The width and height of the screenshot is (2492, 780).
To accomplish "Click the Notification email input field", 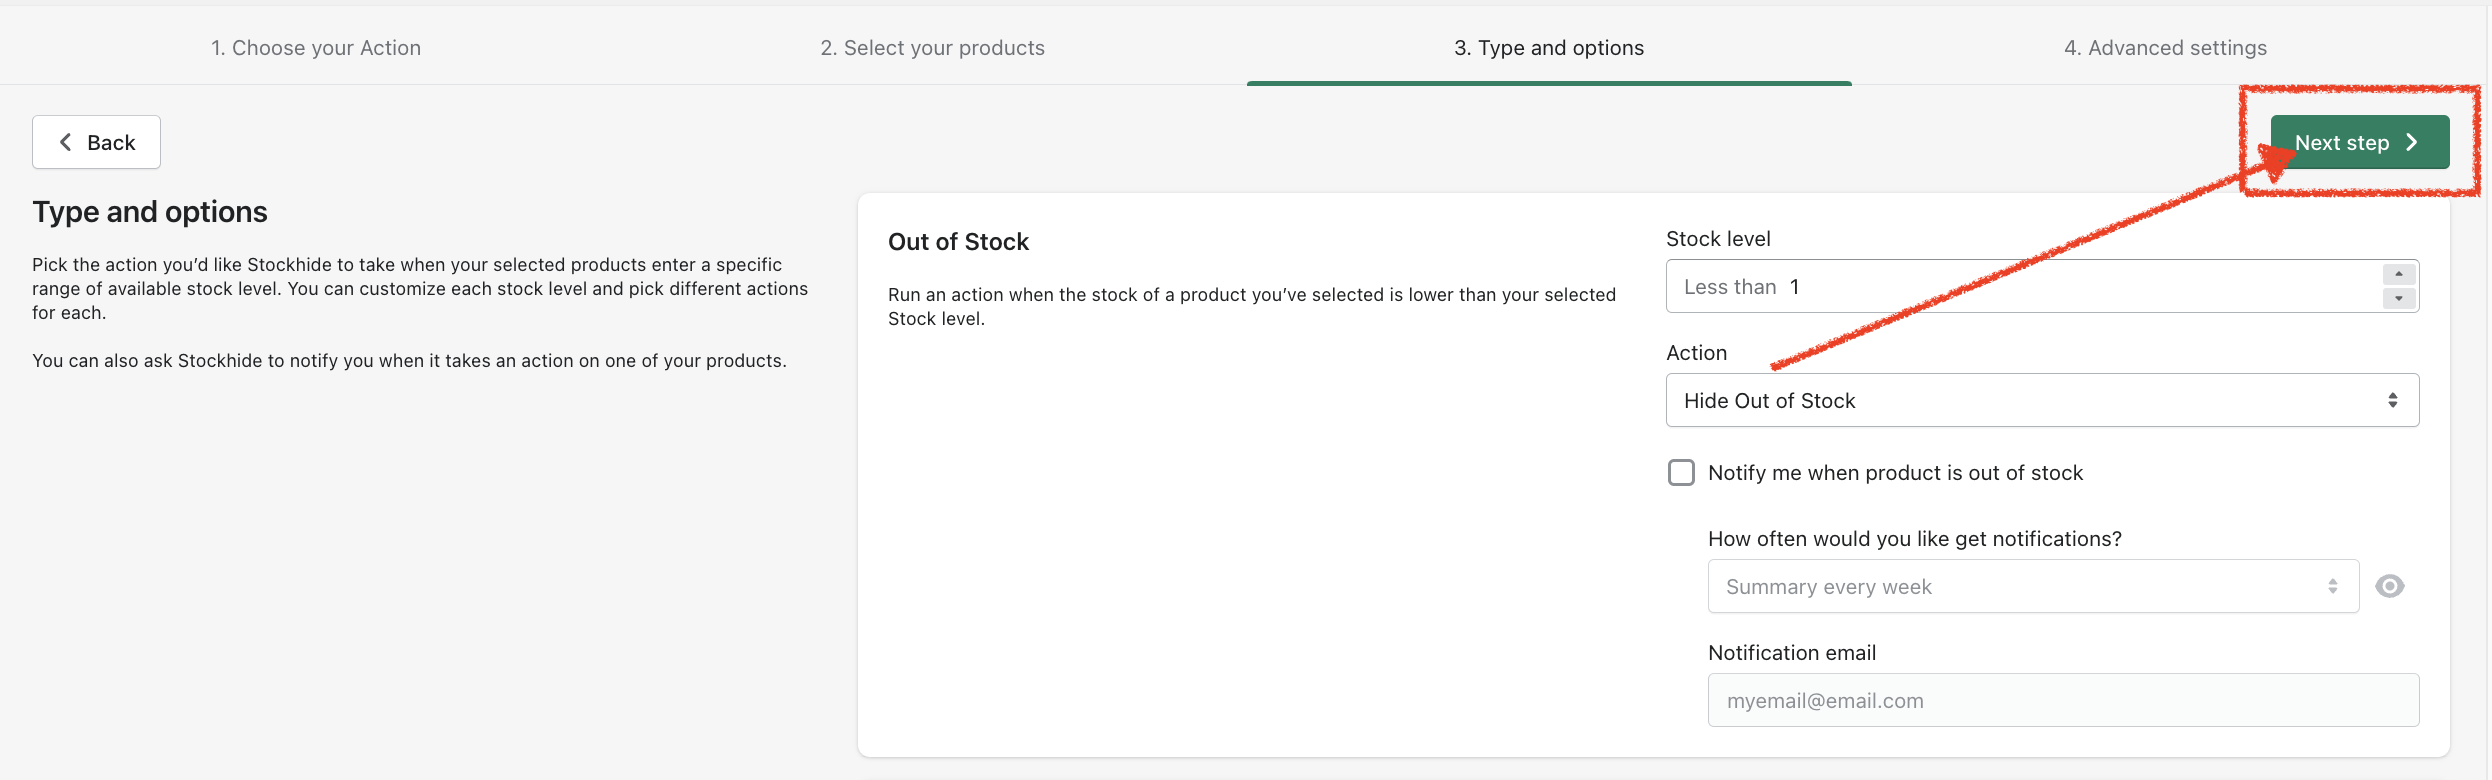I will [2062, 700].
